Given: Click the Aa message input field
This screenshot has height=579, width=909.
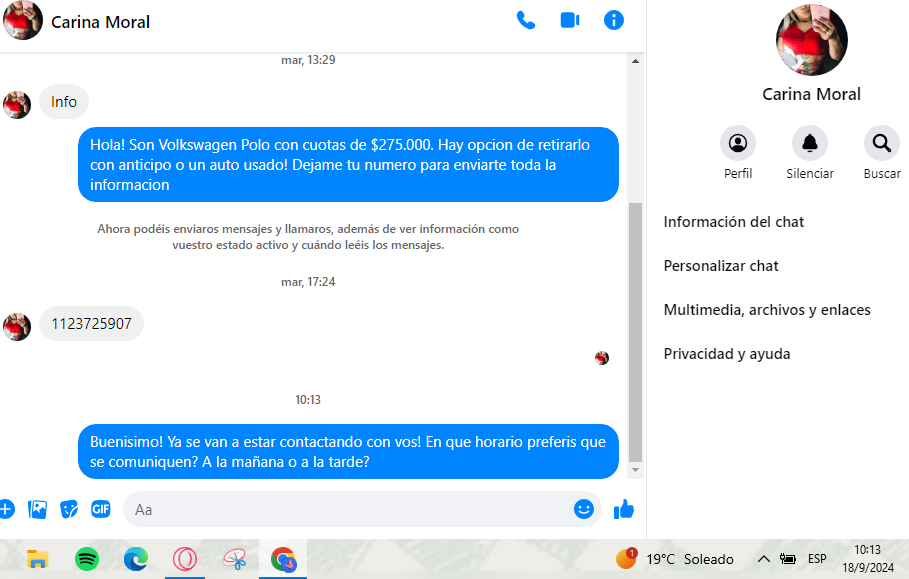Looking at the screenshot, I should [x=348, y=509].
